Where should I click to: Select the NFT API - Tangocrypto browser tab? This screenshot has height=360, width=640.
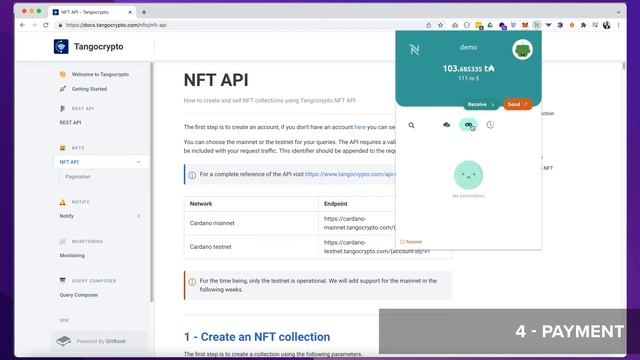point(92,12)
